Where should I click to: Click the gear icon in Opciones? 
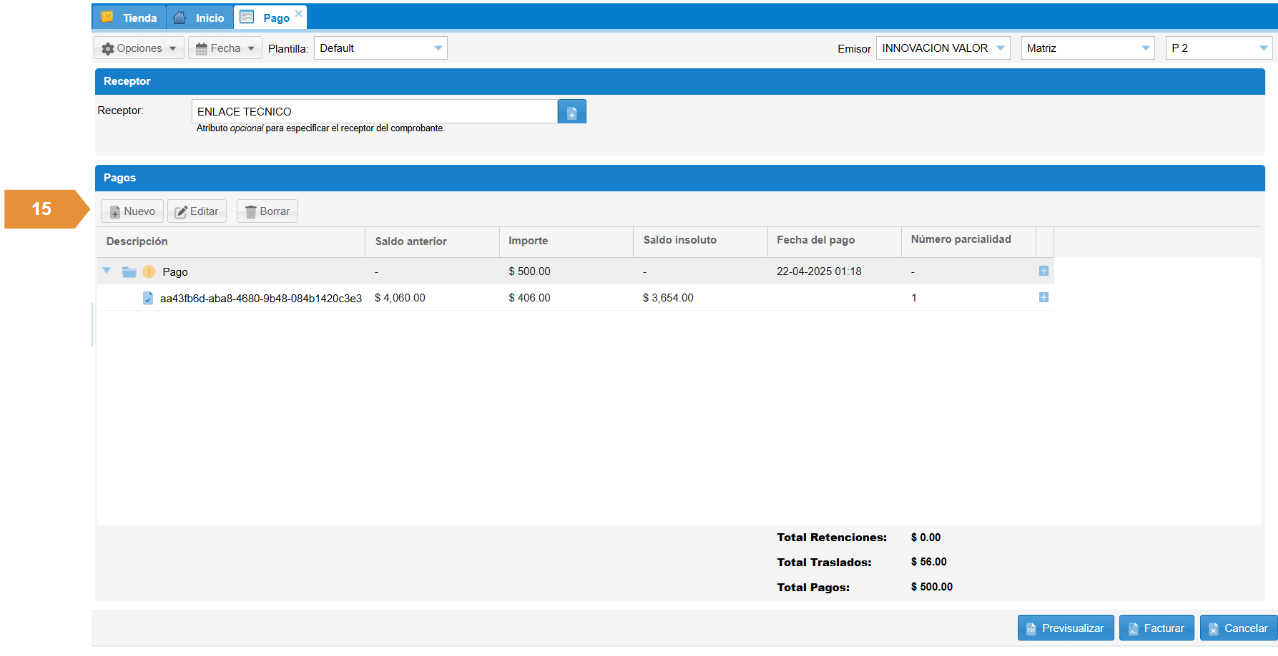(108, 48)
